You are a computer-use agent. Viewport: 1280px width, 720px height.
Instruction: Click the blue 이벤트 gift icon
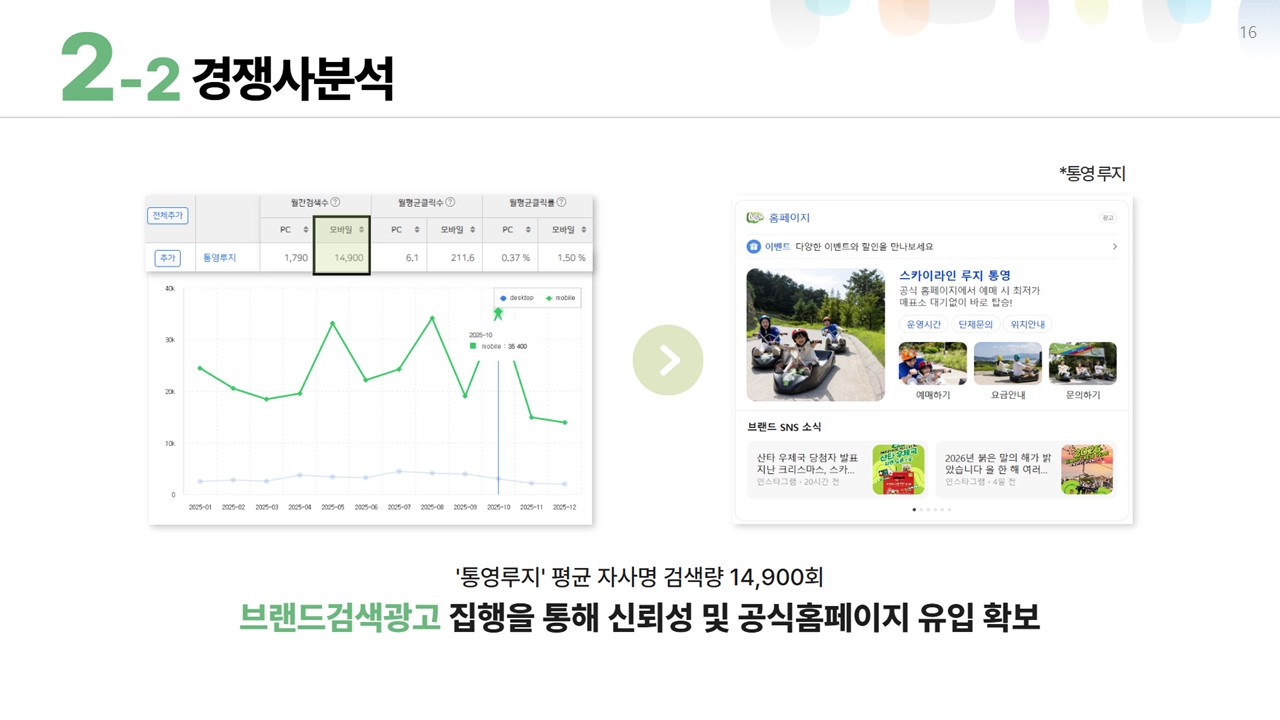click(754, 246)
